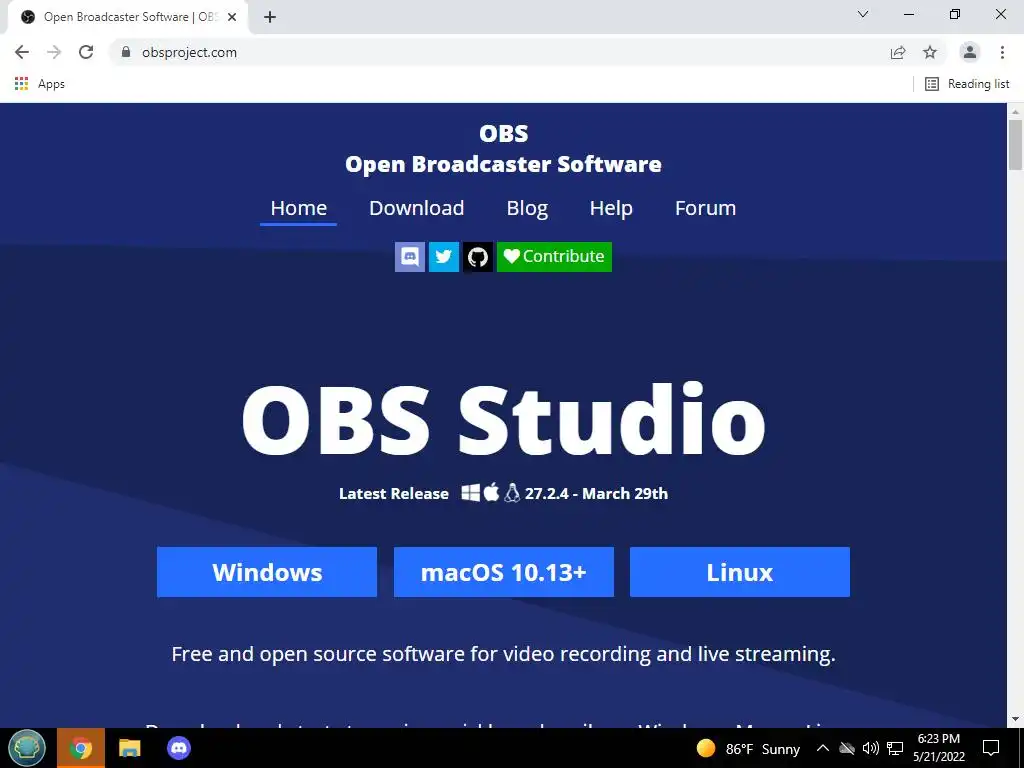Click the page vertical scrollbar thumb

[x=1016, y=144]
